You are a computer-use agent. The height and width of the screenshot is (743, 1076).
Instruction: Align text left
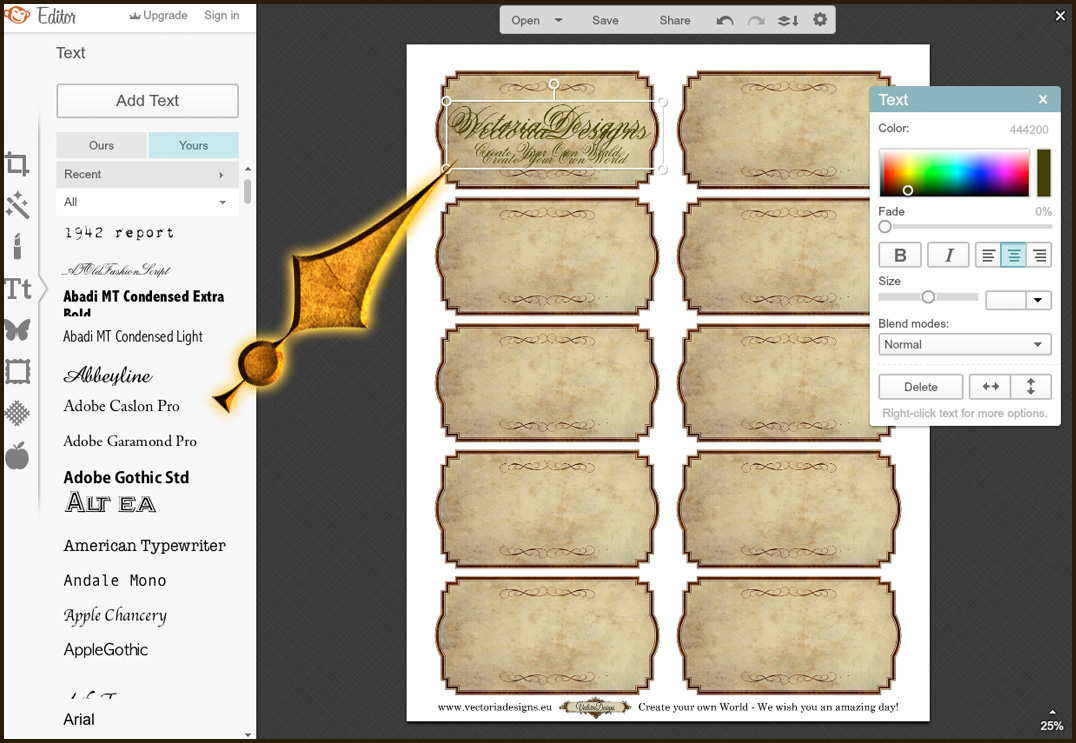[988, 255]
